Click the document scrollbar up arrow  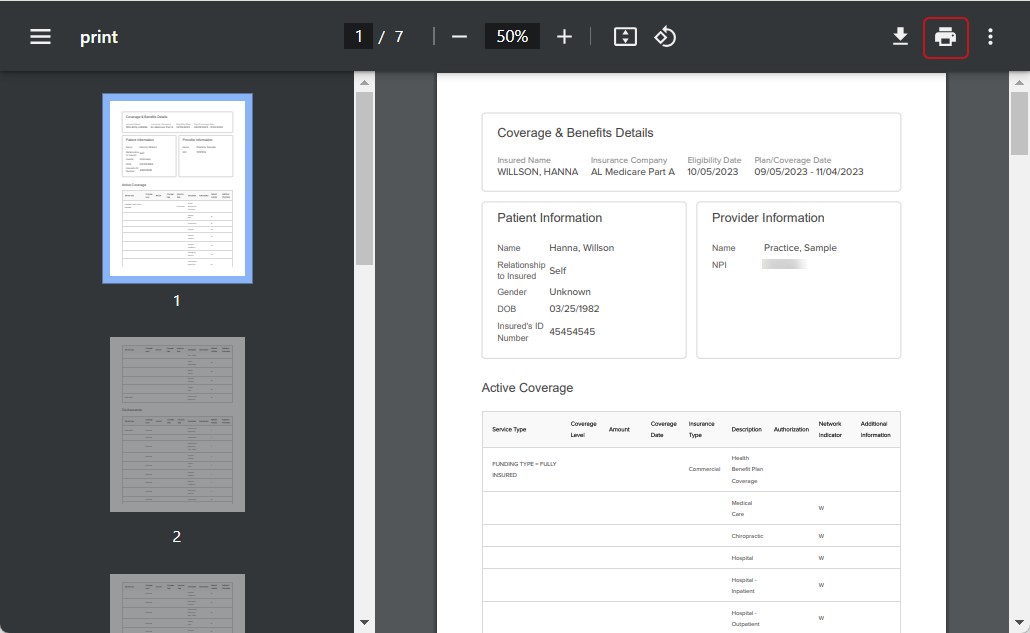coord(1018,81)
